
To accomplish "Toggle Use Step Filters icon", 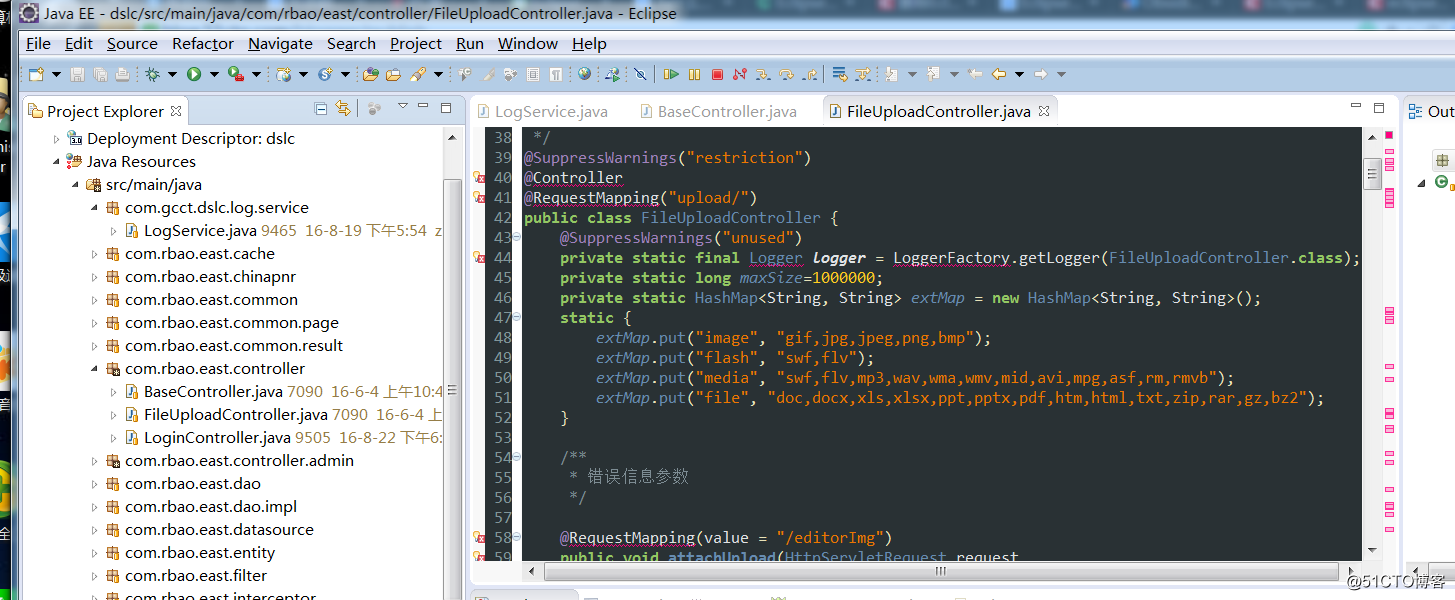I will (x=863, y=74).
